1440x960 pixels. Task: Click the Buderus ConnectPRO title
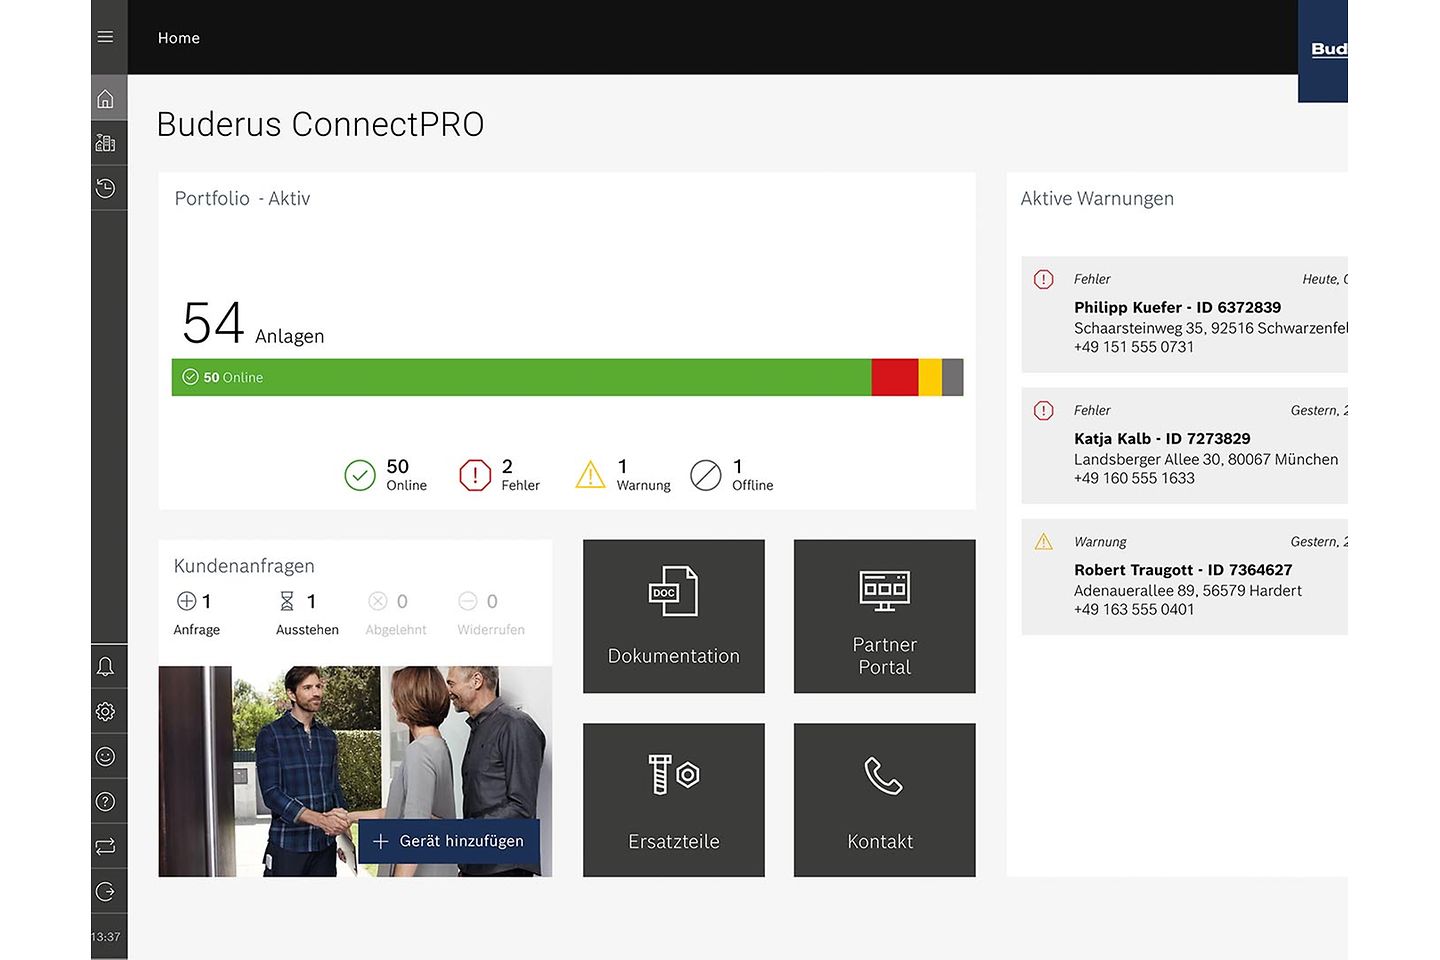(321, 124)
